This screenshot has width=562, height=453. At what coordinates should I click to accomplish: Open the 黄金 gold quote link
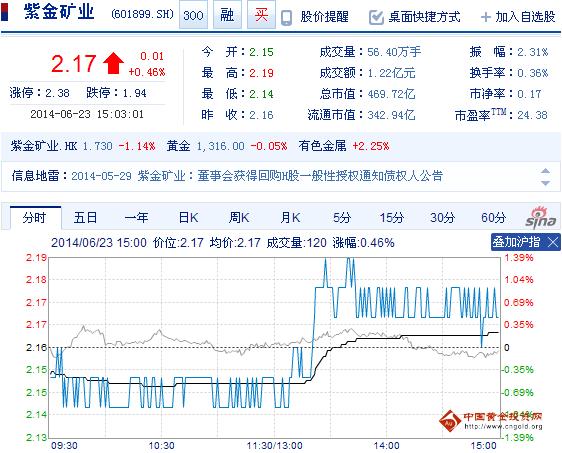[x=178, y=146]
